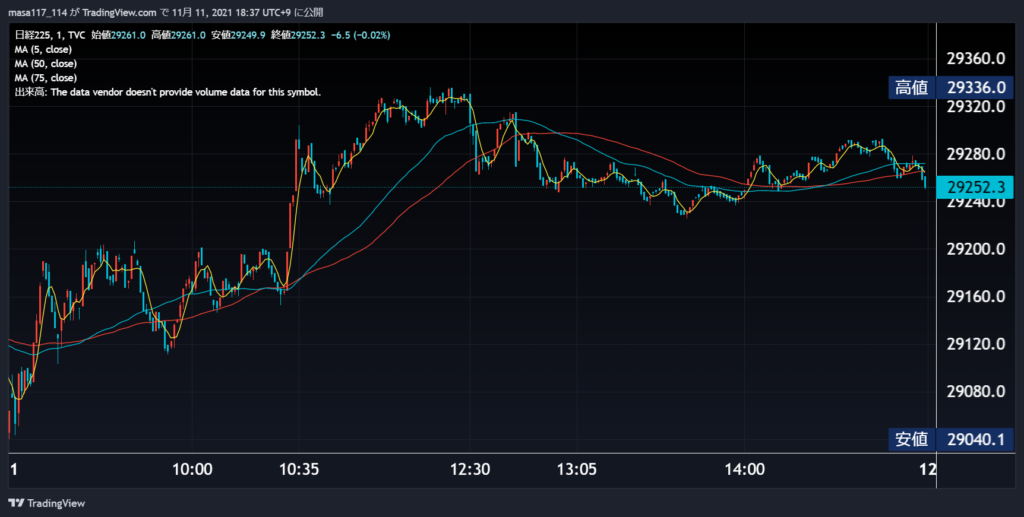Click the 10:00 time axis label
This screenshot has height=517, width=1024.
193,469
